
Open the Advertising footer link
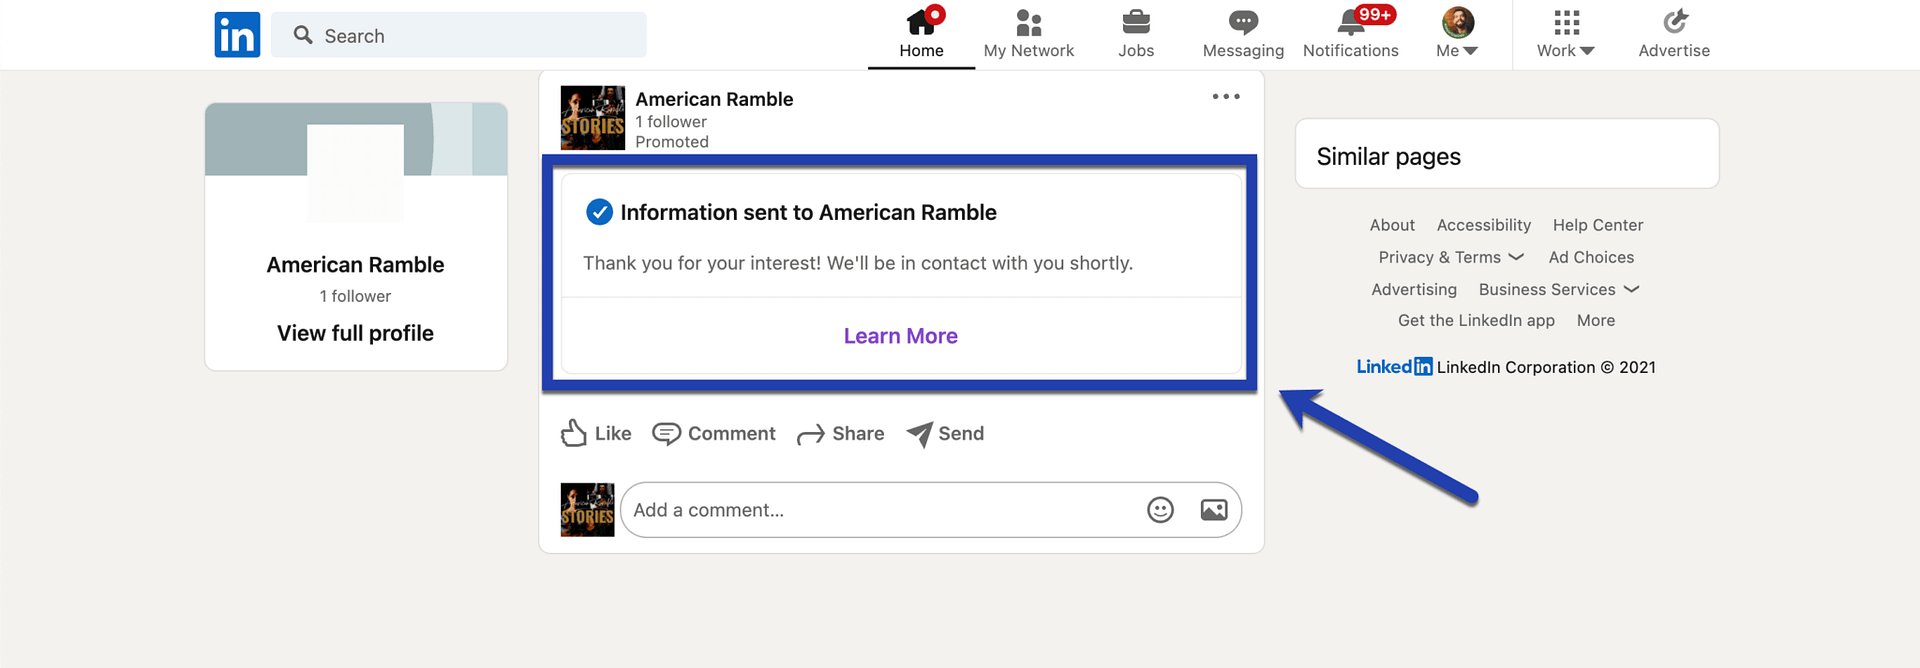1414,289
